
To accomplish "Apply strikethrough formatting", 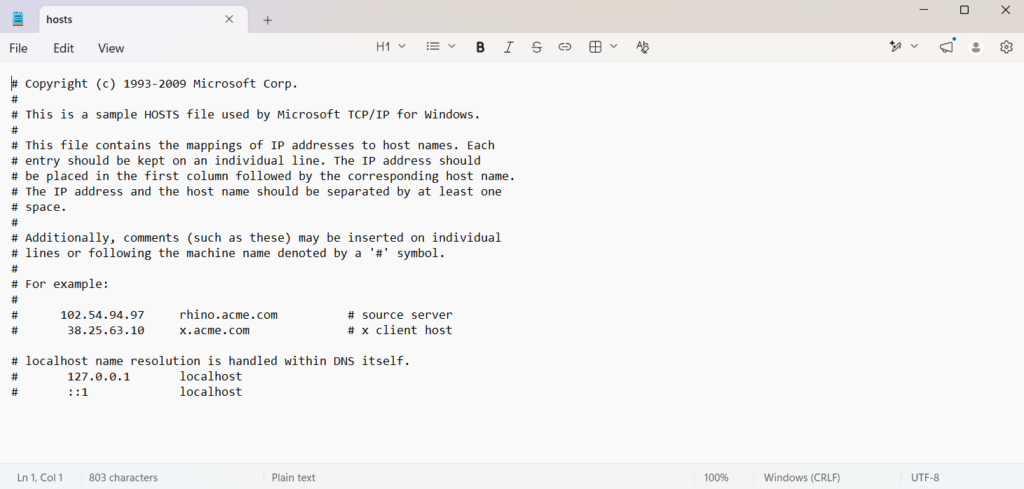I will point(536,47).
